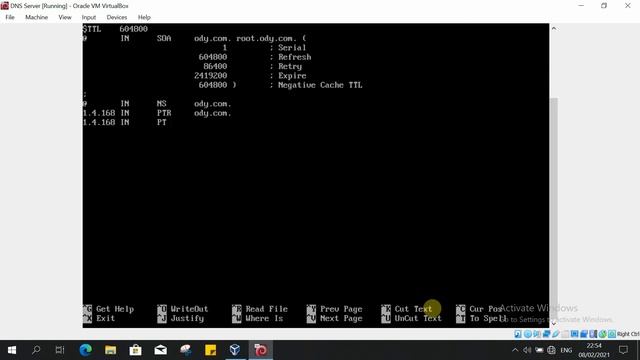Click the vertical scrollbar thumb
The height and width of the screenshot is (360, 640).
pos(554,208)
